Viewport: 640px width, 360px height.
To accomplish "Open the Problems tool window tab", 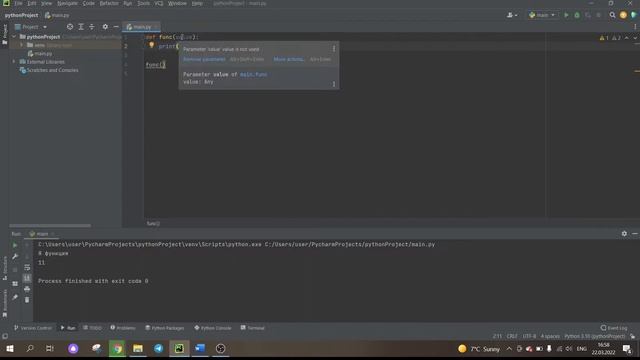I will 123,328.
